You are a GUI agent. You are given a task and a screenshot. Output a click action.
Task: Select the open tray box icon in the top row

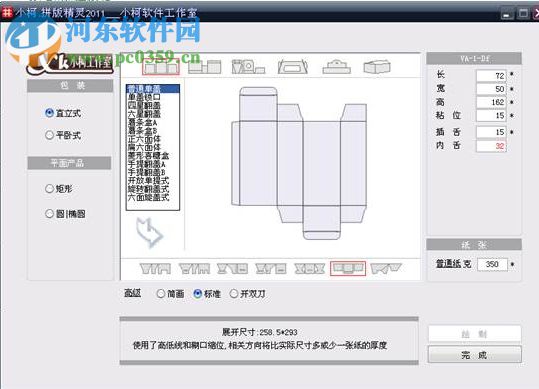click(x=293, y=67)
